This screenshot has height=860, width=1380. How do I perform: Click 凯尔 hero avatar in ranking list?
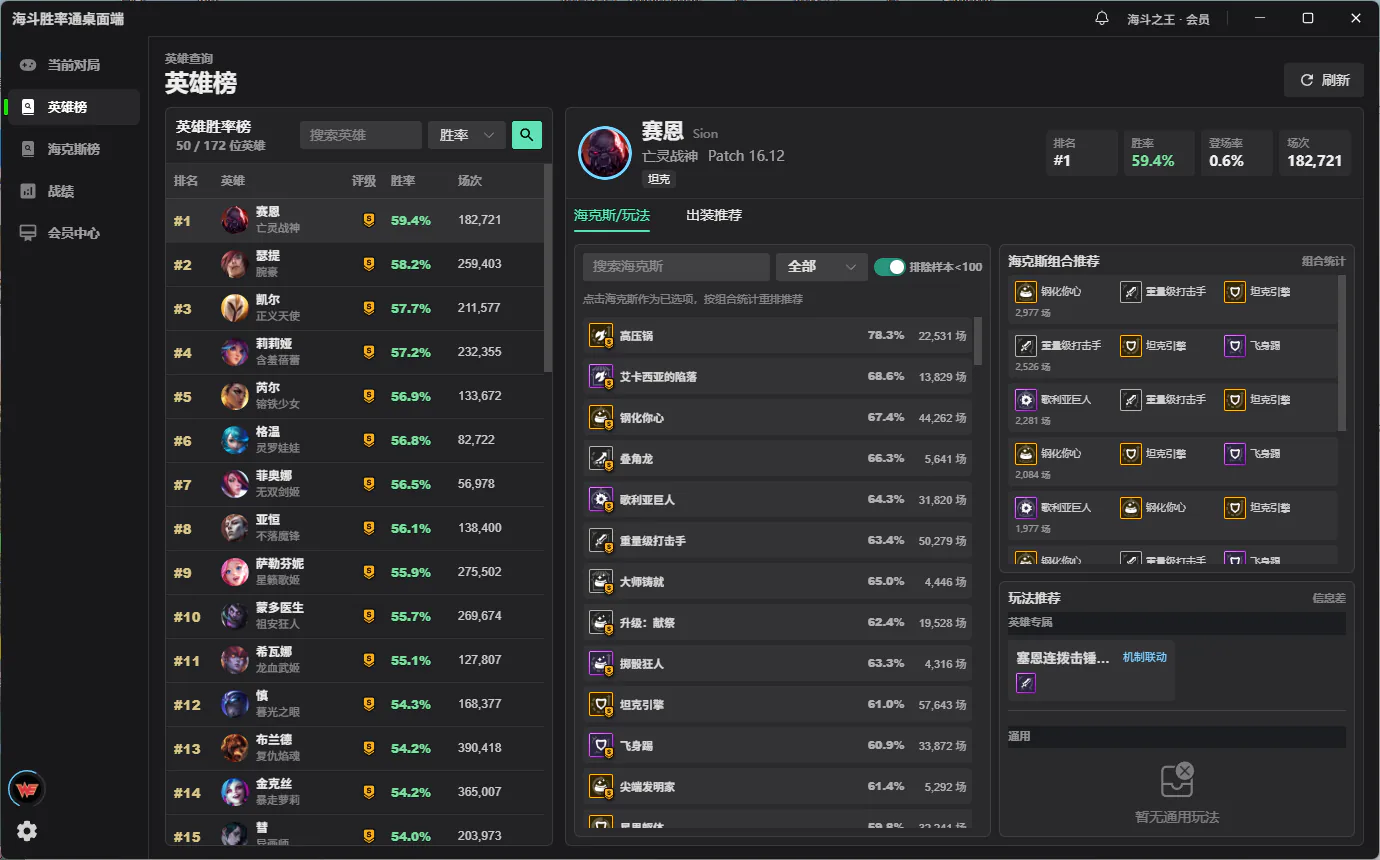(x=235, y=308)
